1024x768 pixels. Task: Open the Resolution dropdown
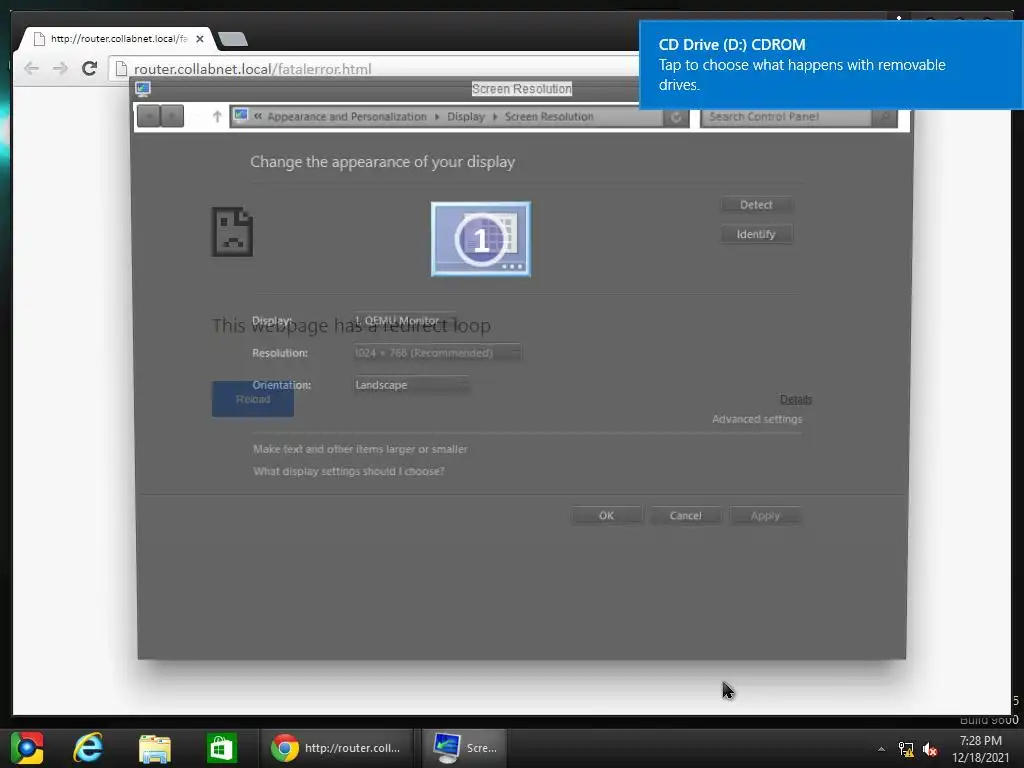point(436,353)
